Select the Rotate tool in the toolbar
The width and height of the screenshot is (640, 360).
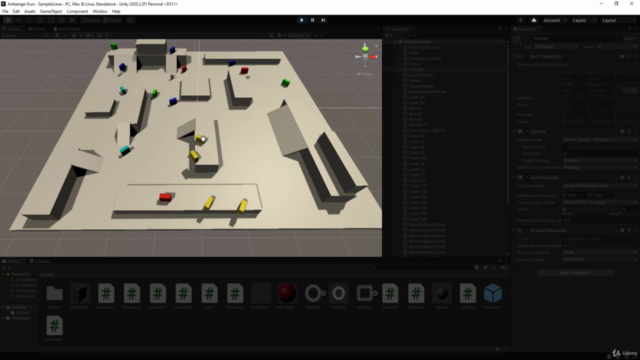29,20
